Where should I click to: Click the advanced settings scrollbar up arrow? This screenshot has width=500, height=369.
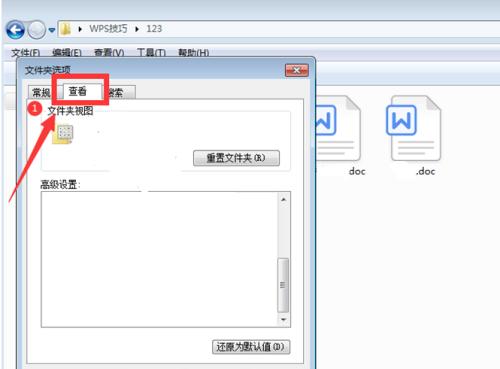point(283,199)
